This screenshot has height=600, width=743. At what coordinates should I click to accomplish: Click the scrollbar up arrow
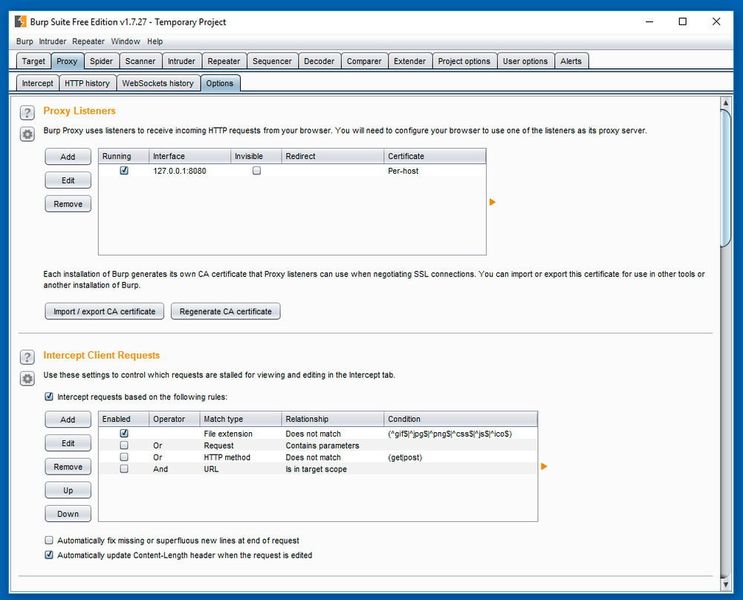pyautogui.click(x=725, y=102)
